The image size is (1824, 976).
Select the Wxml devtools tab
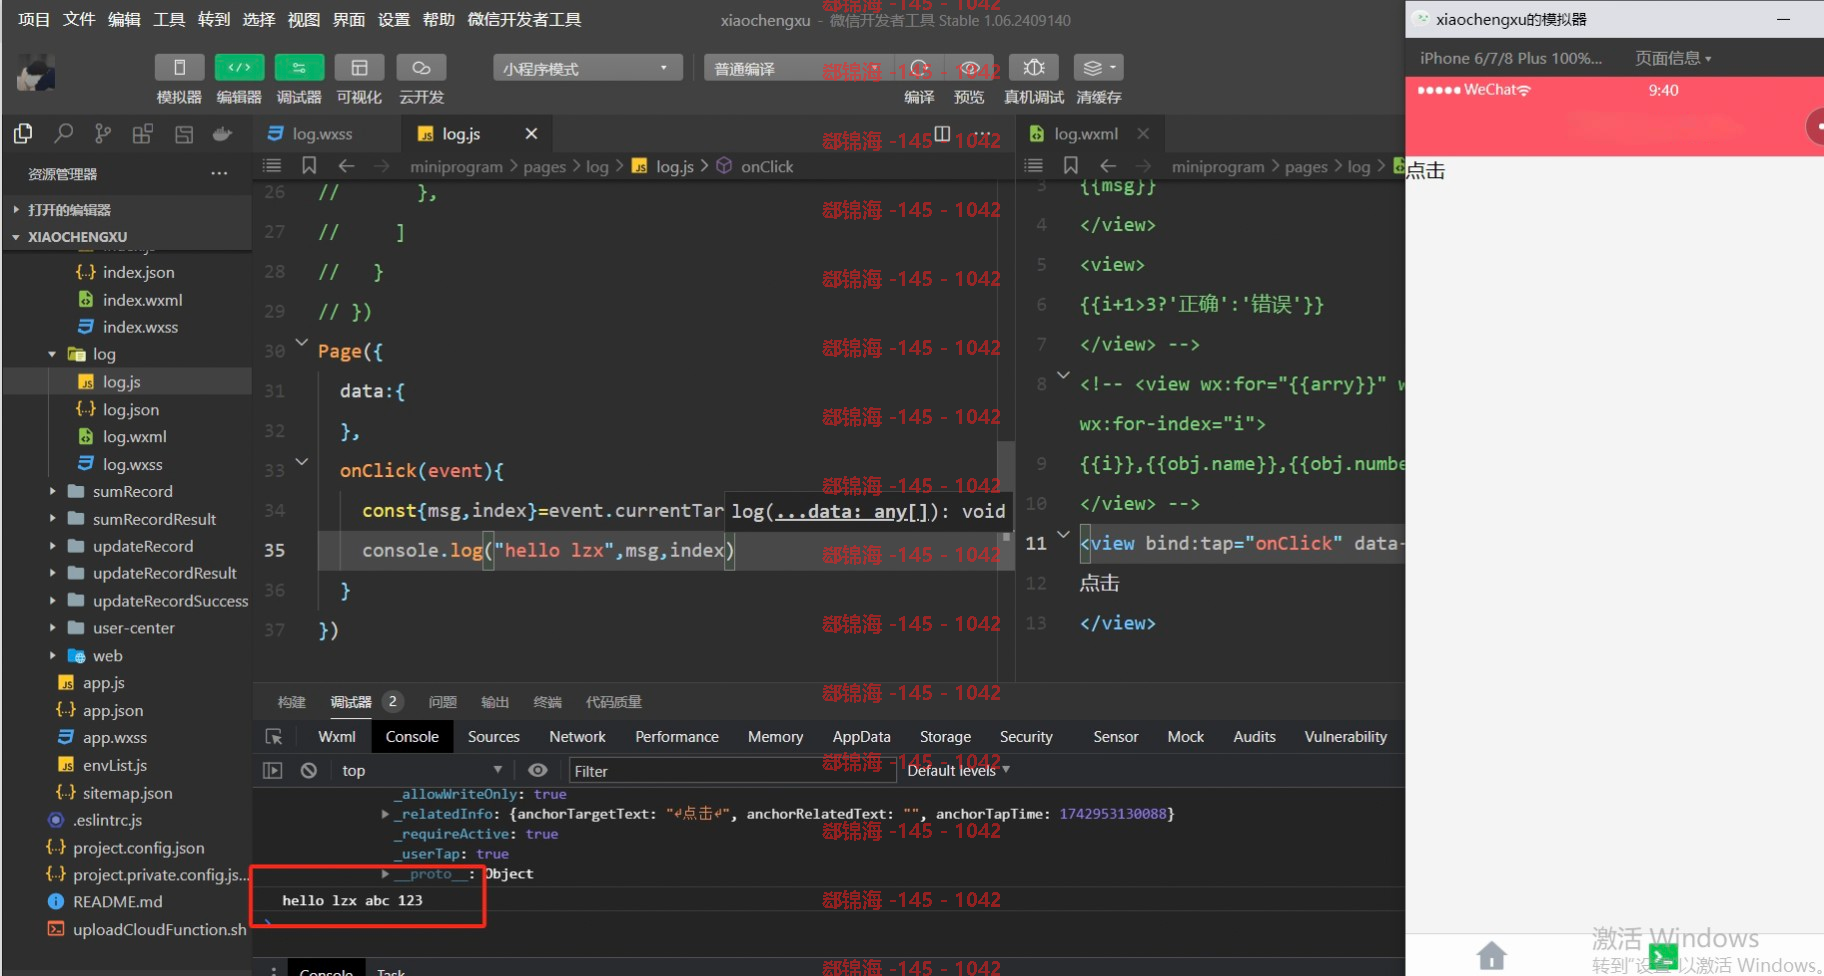pyautogui.click(x=337, y=737)
